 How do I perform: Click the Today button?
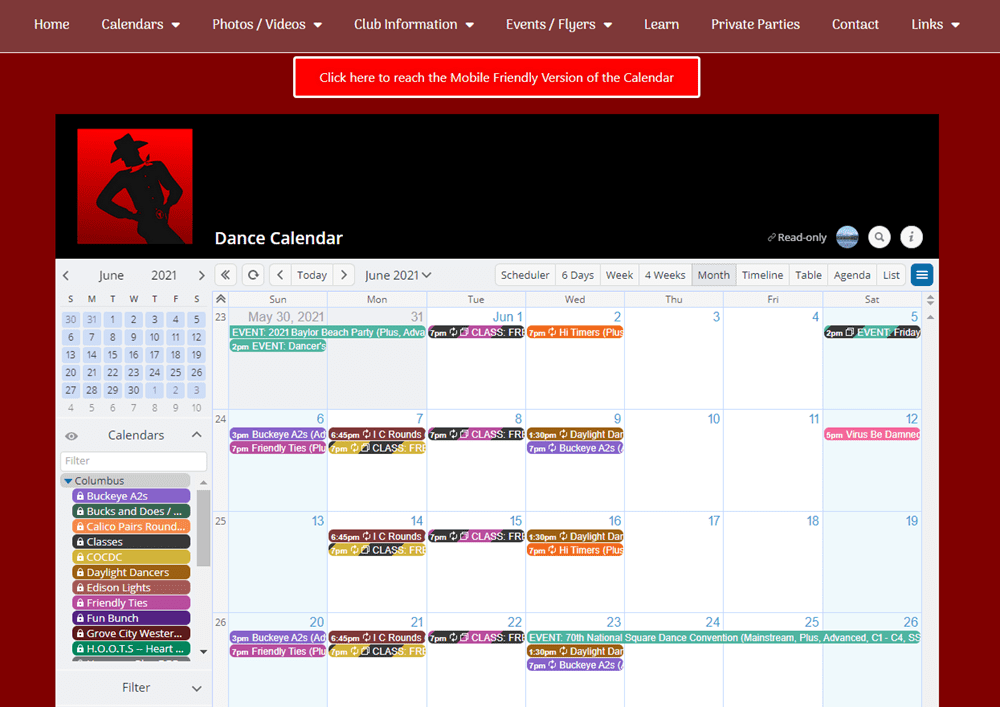point(312,275)
